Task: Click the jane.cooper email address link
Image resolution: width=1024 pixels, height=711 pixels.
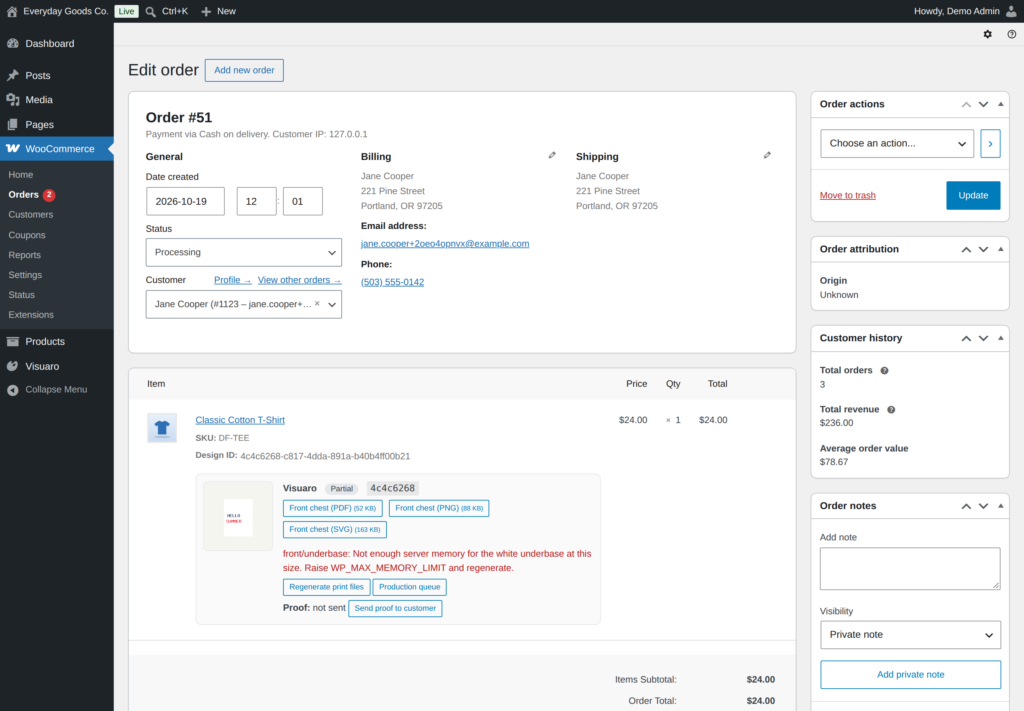Action: (x=445, y=244)
